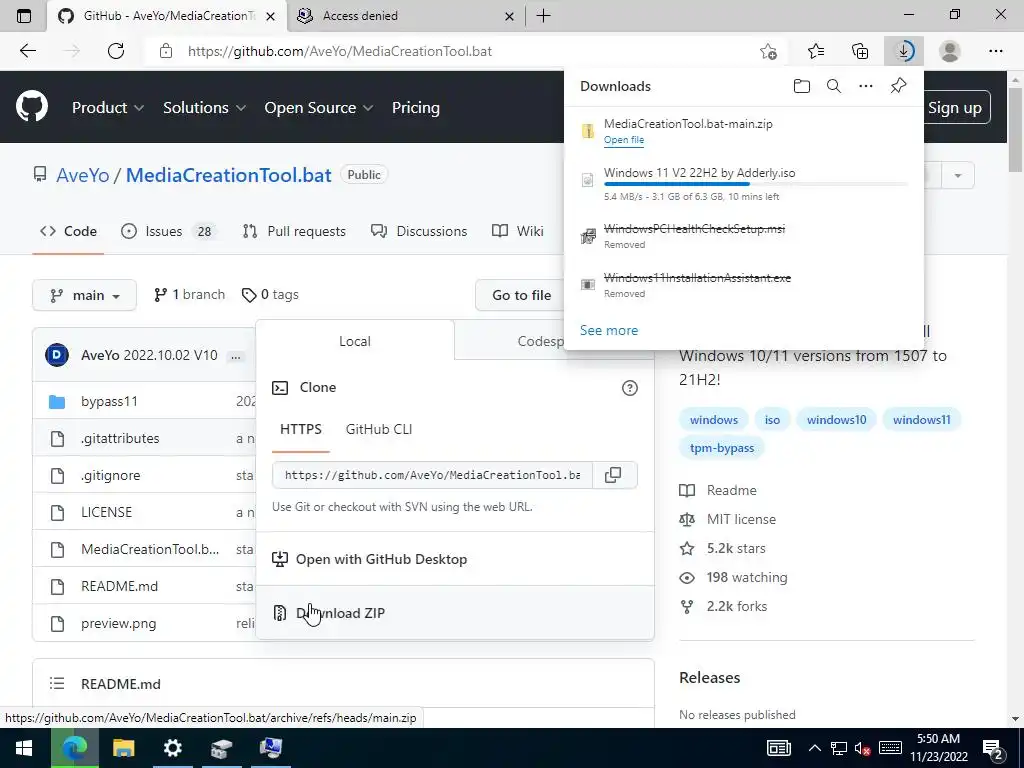Image resolution: width=1024 pixels, height=768 pixels.
Task: Open the main branch selector
Action: pyautogui.click(x=84, y=295)
